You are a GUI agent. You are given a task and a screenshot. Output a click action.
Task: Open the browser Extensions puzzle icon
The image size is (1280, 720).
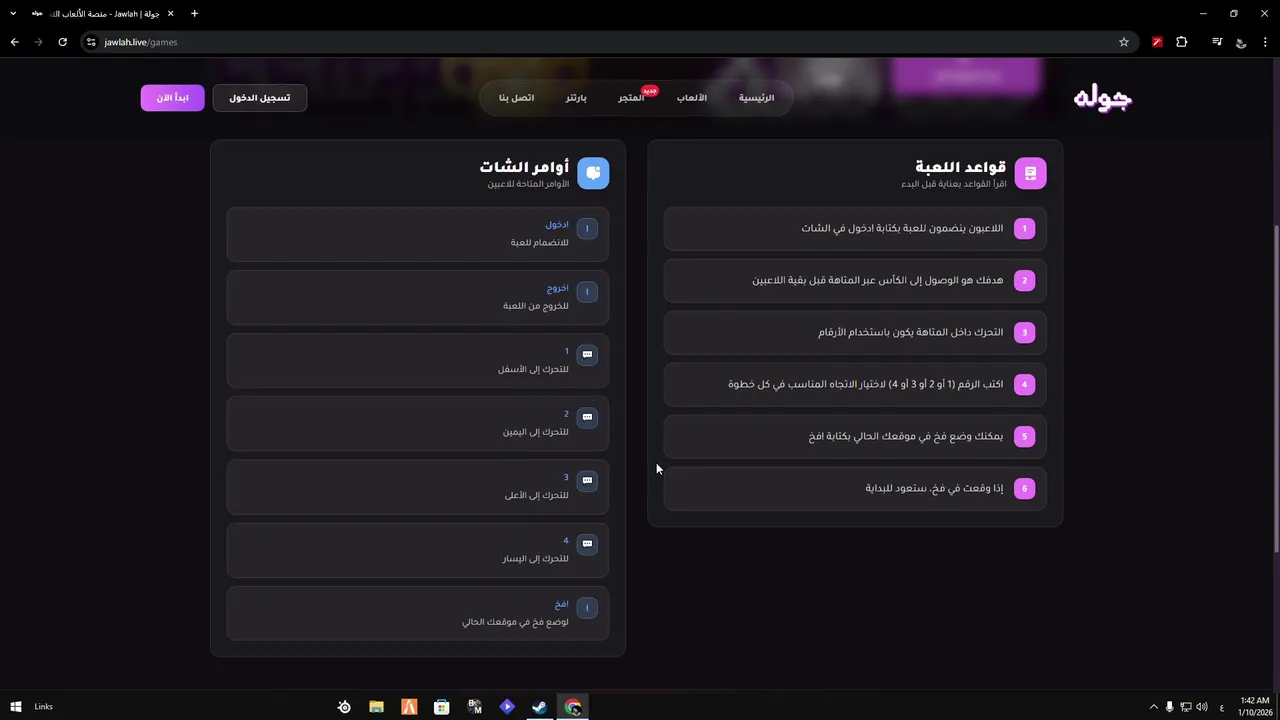click(1182, 42)
